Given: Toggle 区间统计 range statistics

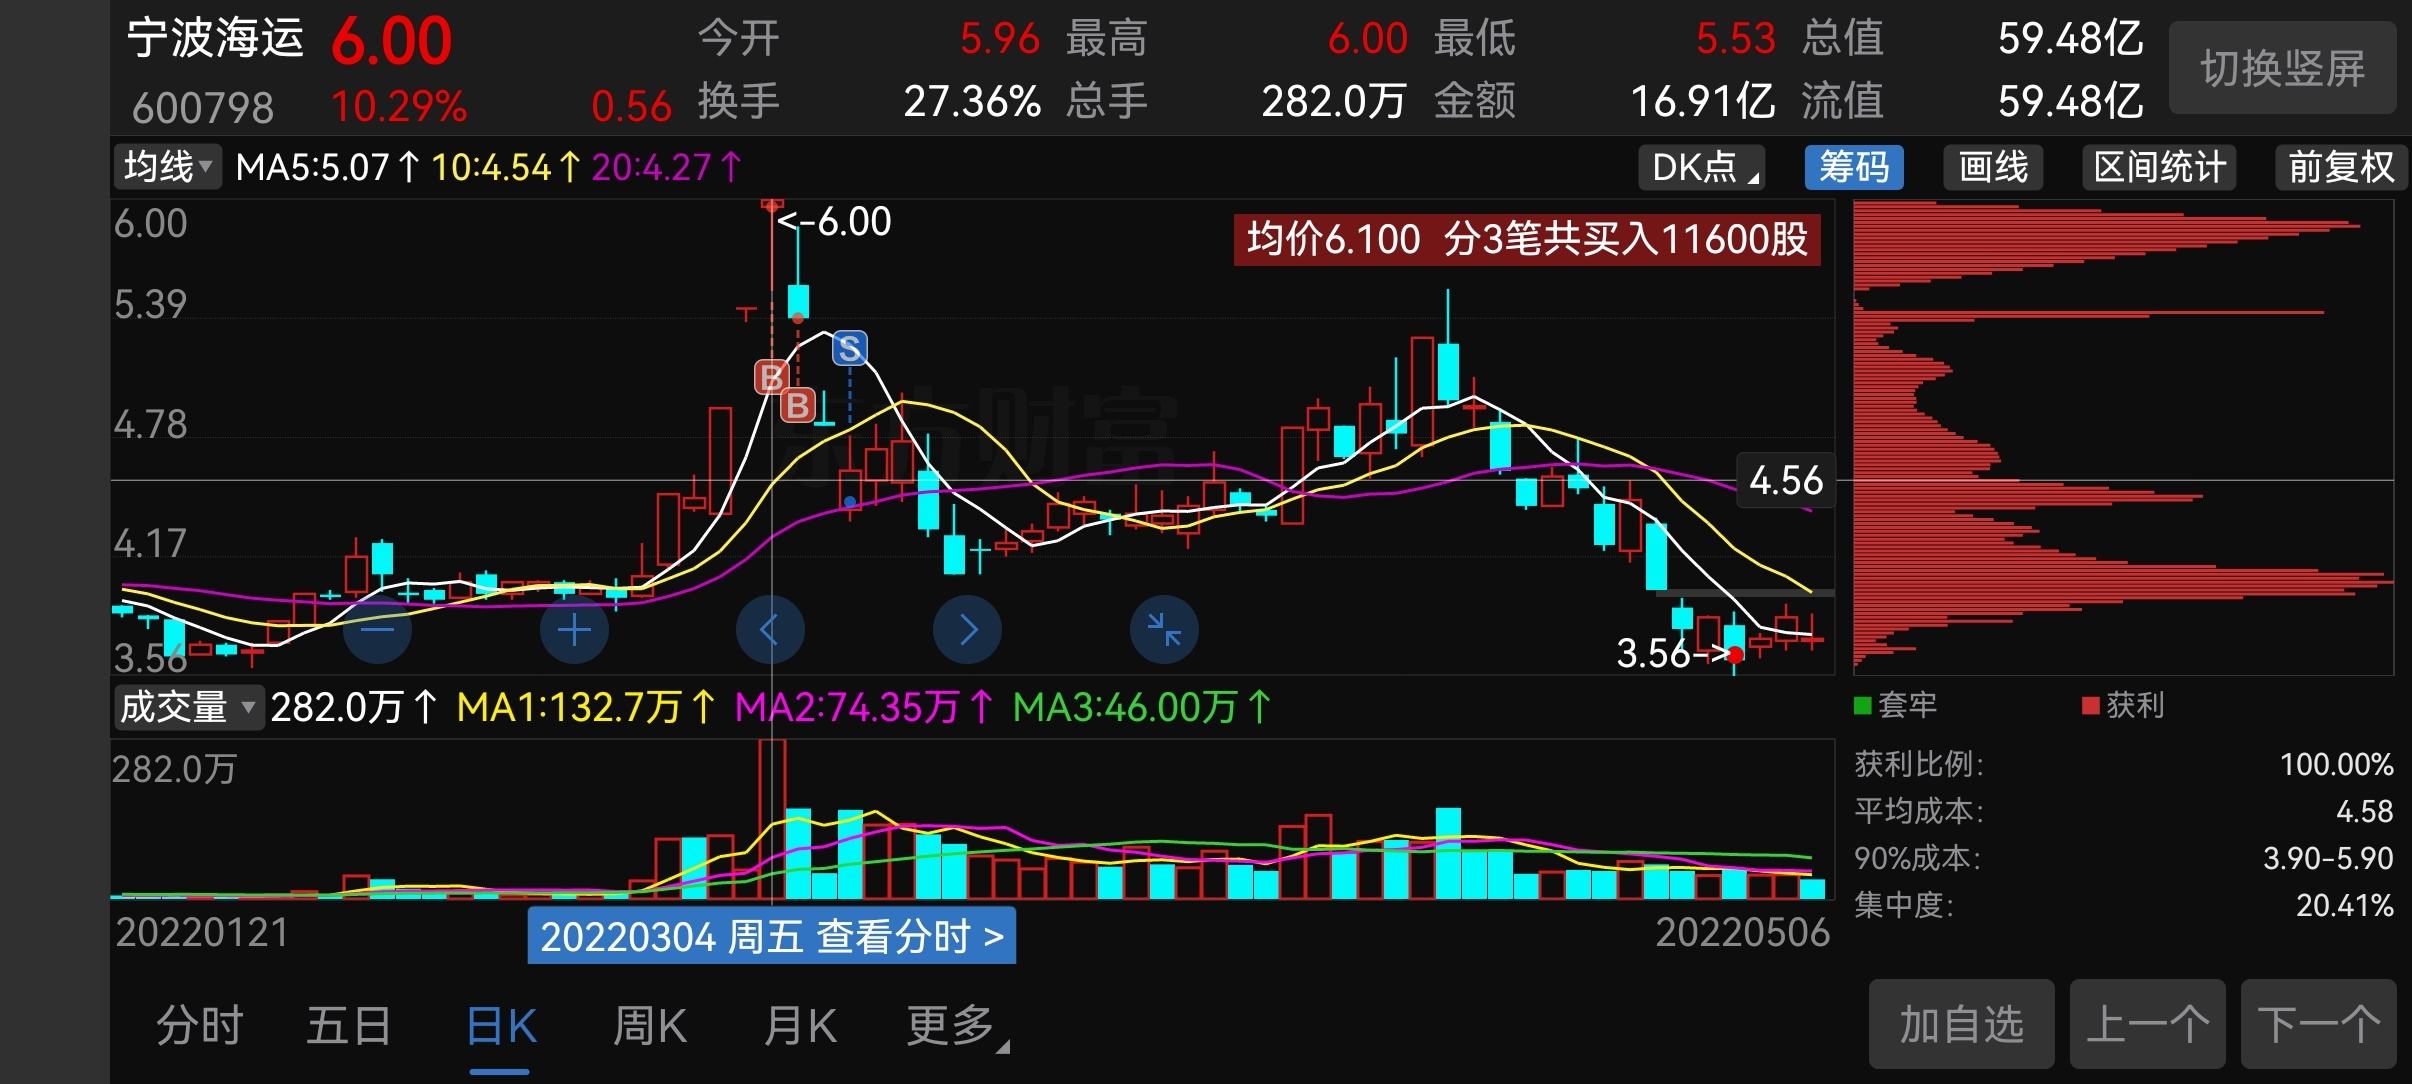Looking at the screenshot, I should (2159, 167).
